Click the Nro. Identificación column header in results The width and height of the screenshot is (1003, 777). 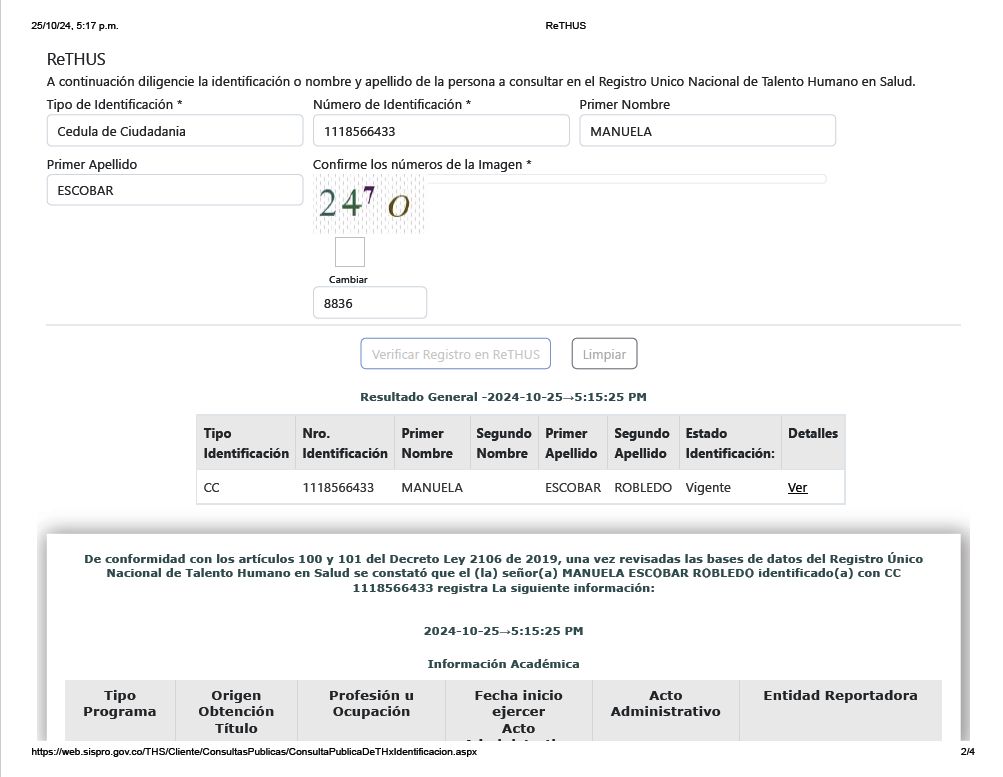click(344, 443)
